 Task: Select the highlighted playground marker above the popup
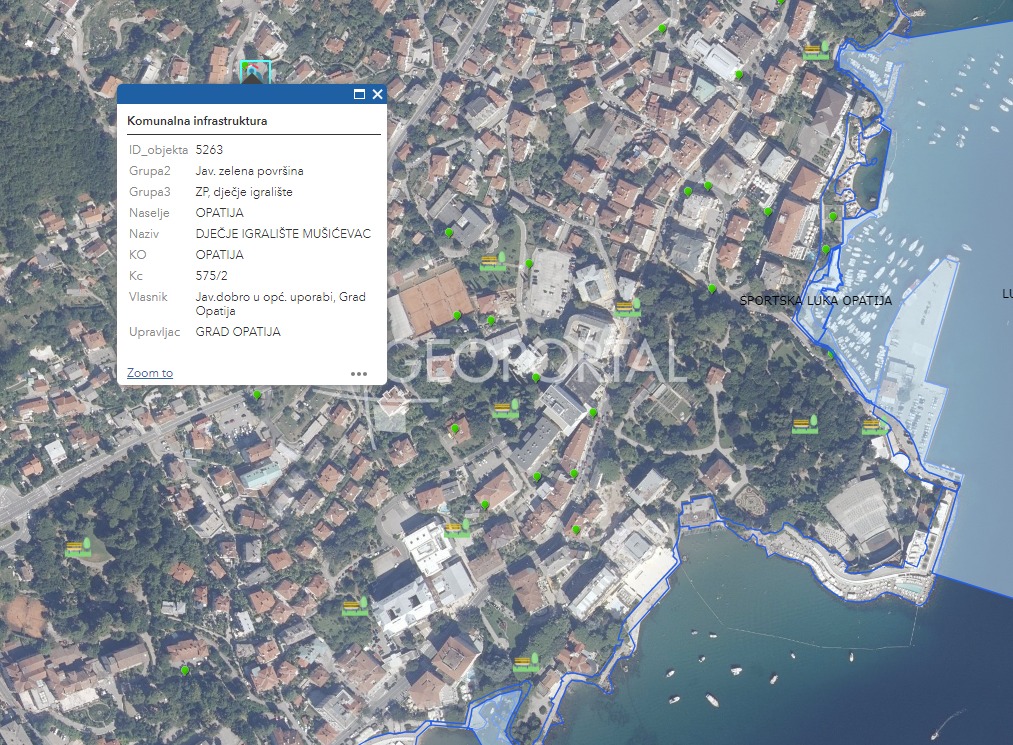coord(256,73)
